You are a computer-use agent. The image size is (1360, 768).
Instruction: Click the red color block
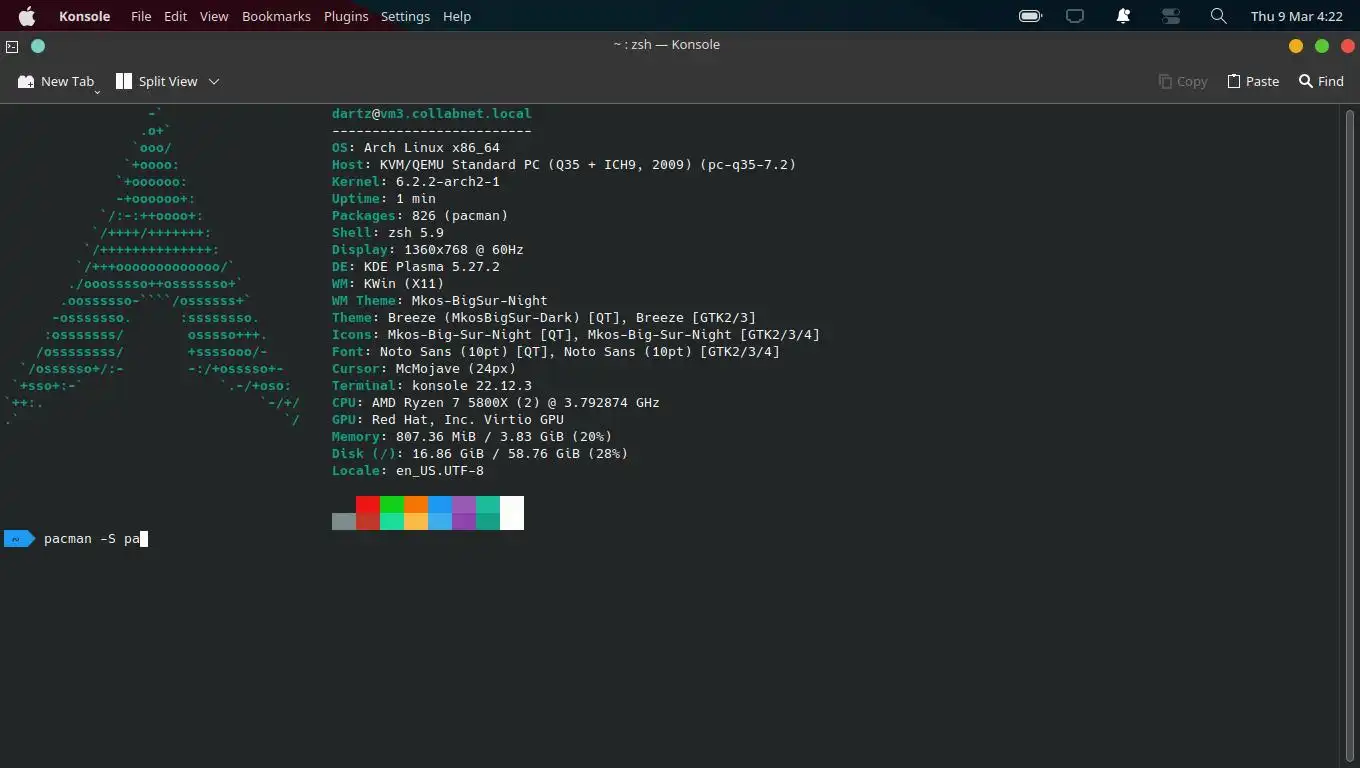pyautogui.click(x=368, y=504)
